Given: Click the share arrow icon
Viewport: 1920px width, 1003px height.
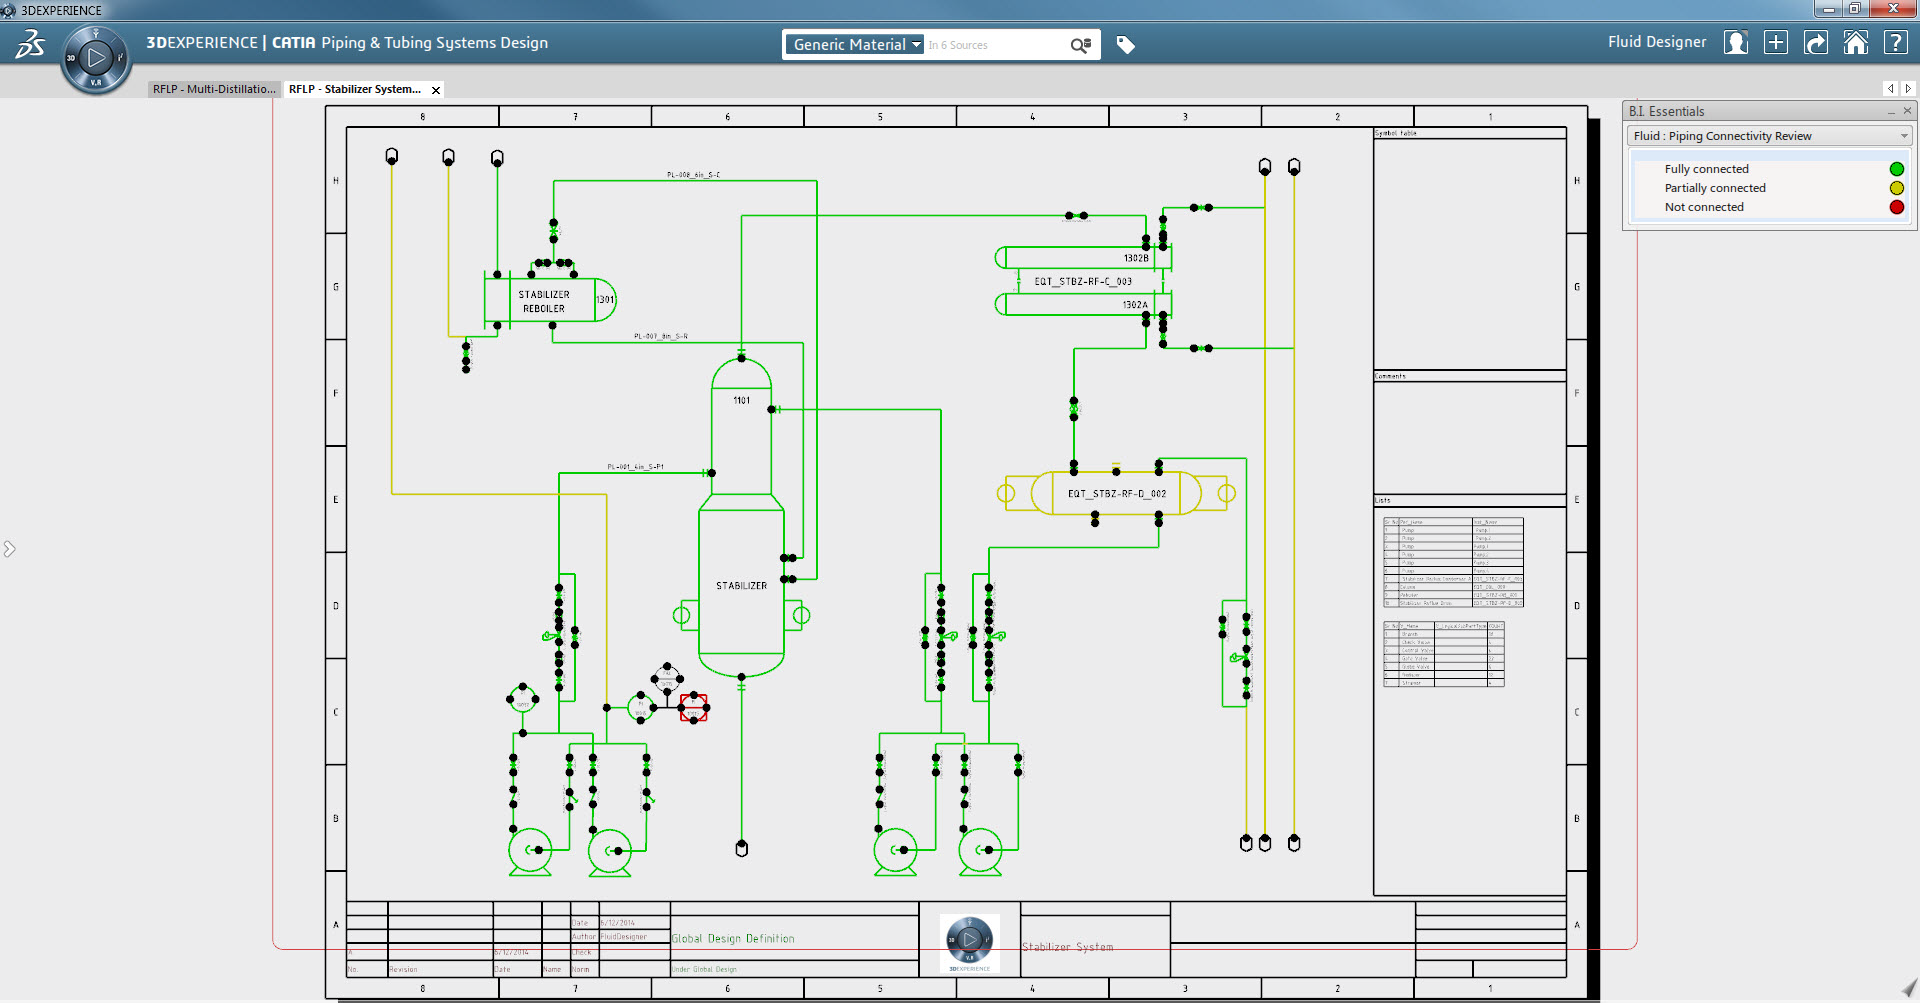Looking at the screenshot, I should coord(1816,43).
